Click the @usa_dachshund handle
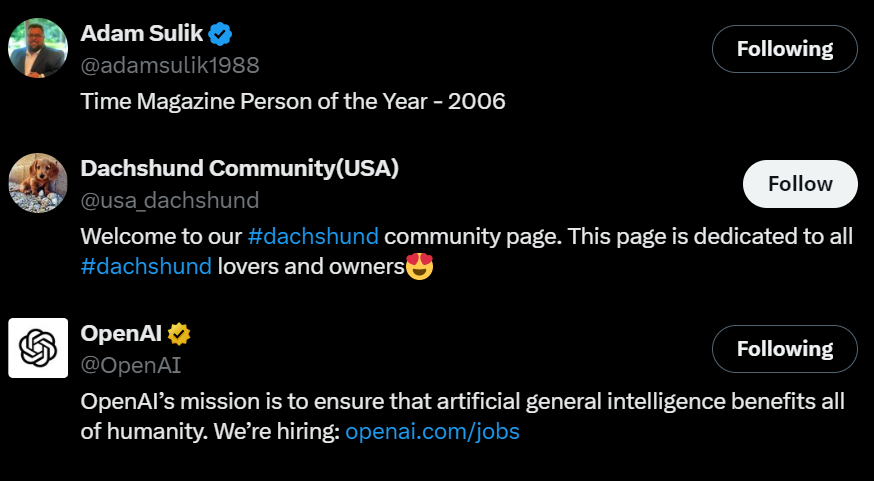Image resolution: width=874 pixels, height=481 pixels. [x=170, y=201]
